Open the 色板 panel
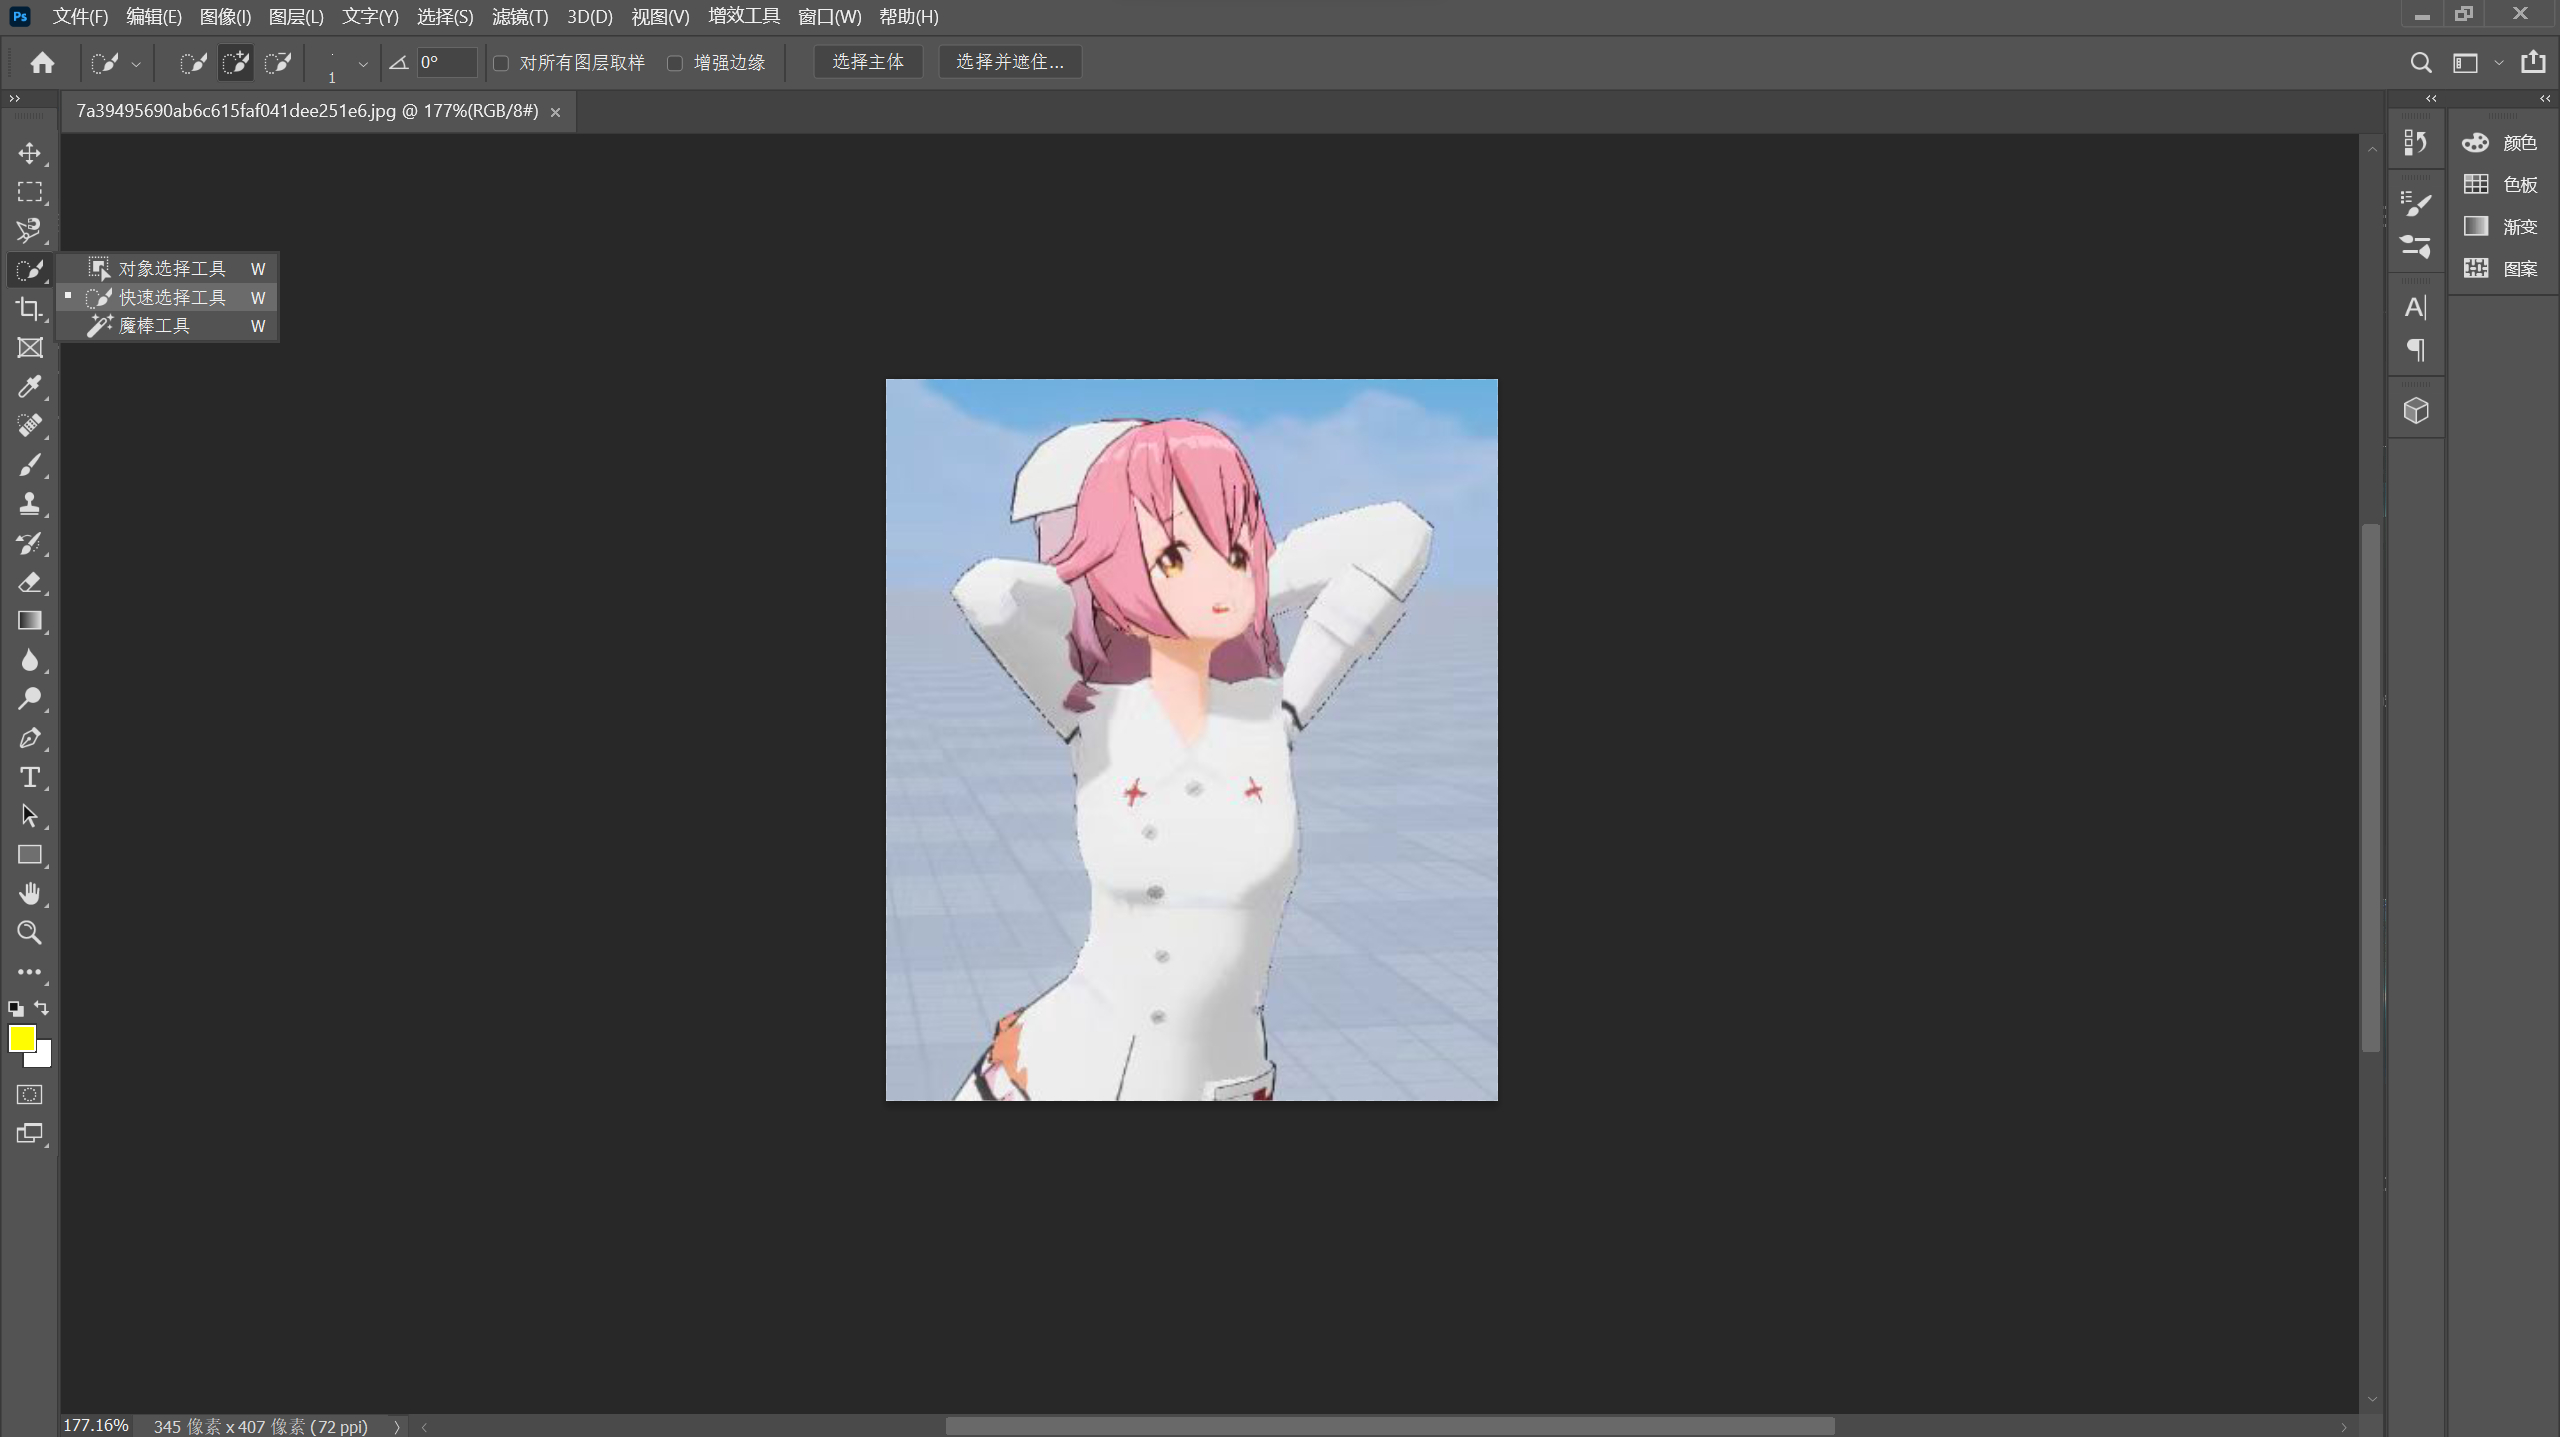Image resolution: width=2560 pixels, height=1437 pixels. [2501, 185]
